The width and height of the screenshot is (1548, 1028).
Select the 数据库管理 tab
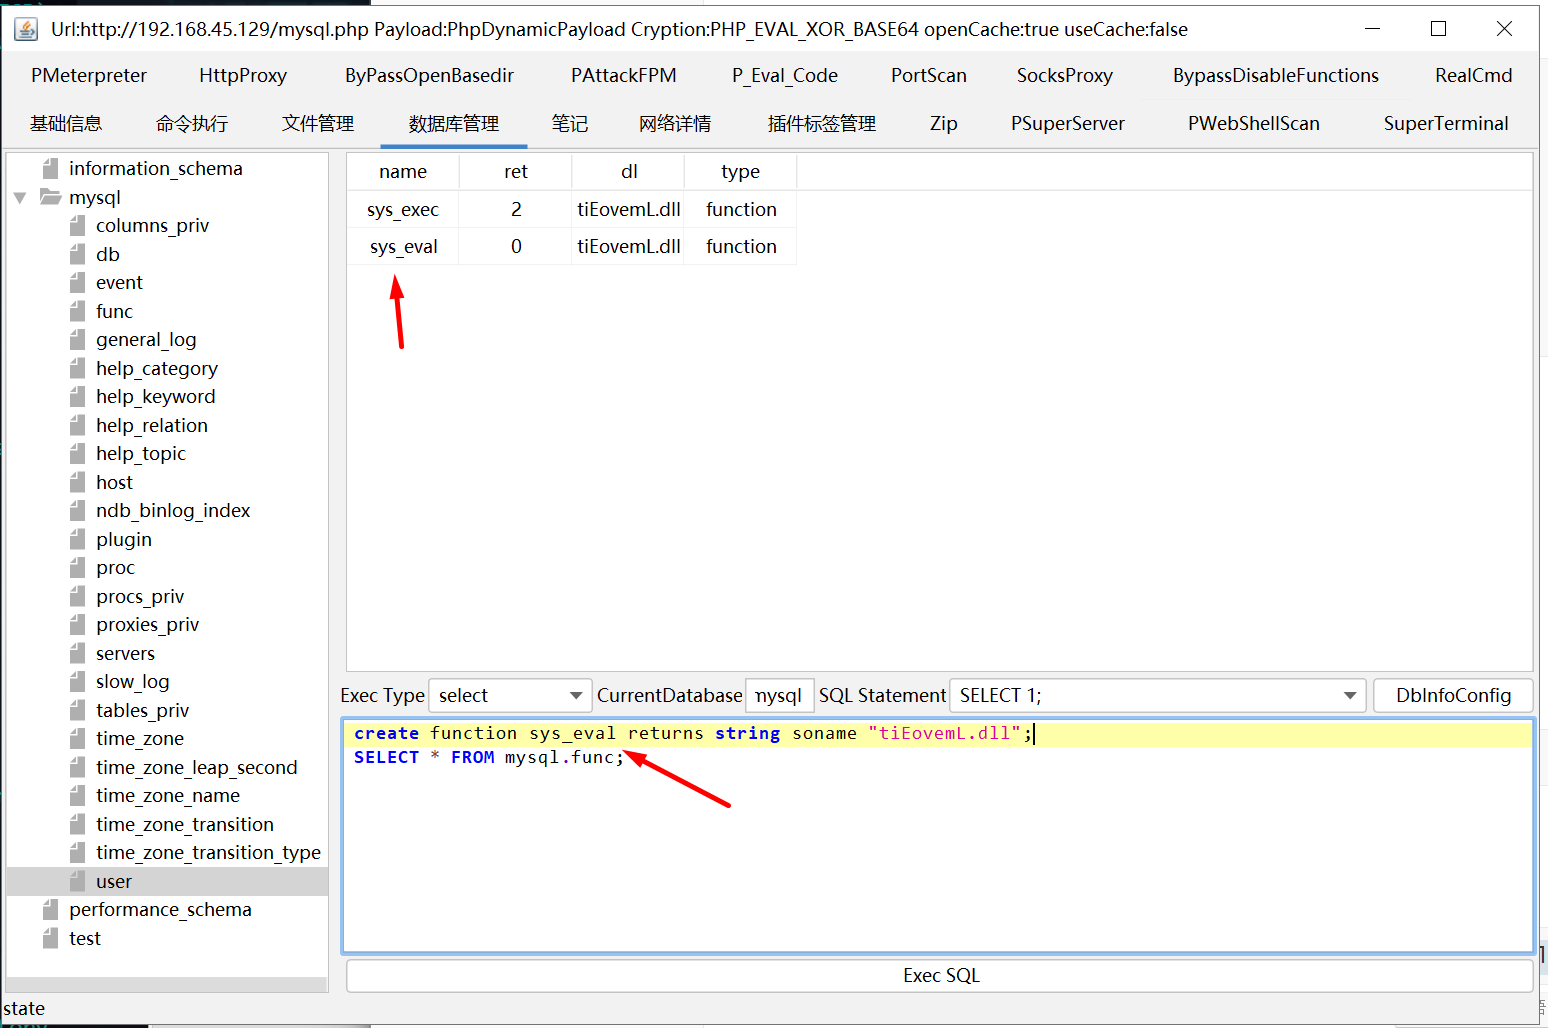(x=454, y=123)
